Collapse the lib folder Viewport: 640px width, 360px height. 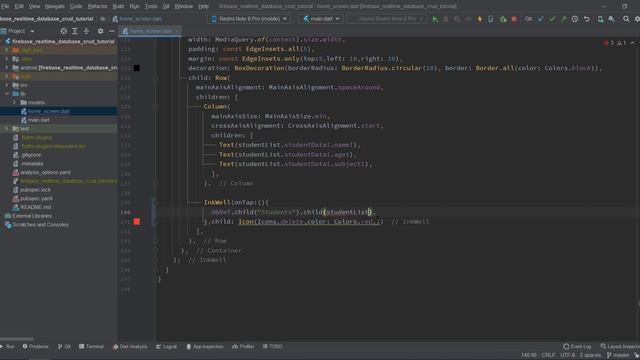(7, 94)
